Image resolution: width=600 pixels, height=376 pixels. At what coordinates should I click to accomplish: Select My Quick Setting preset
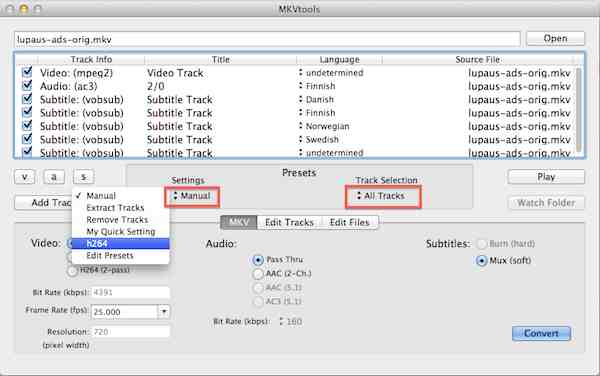pyautogui.click(x=121, y=231)
